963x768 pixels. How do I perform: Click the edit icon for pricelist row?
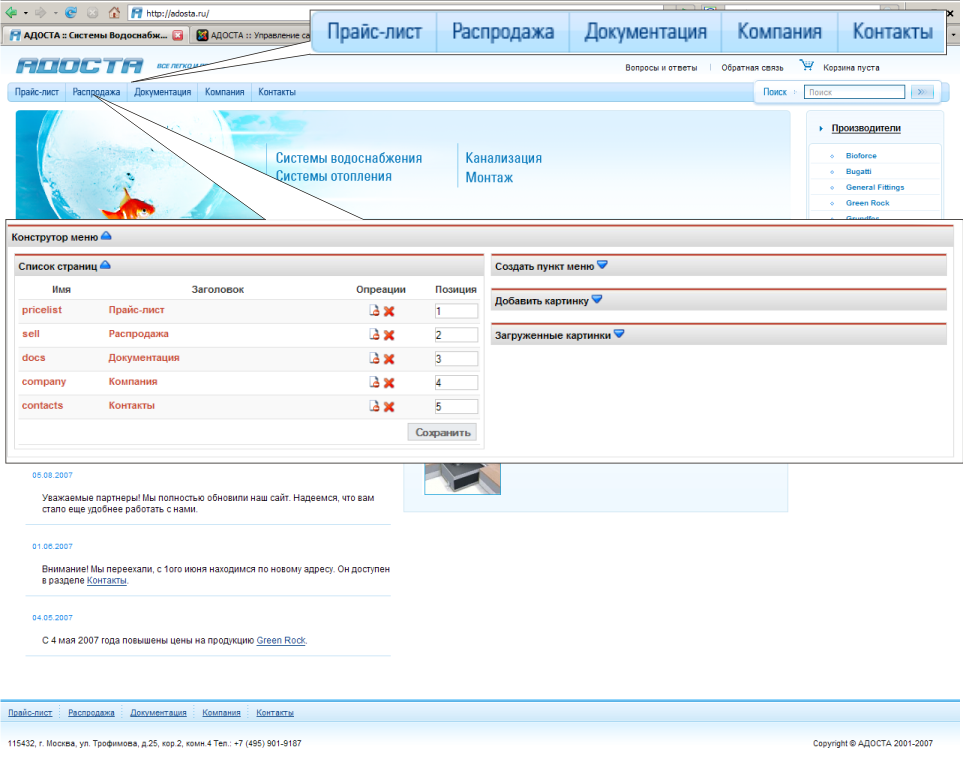pos(374,311)
